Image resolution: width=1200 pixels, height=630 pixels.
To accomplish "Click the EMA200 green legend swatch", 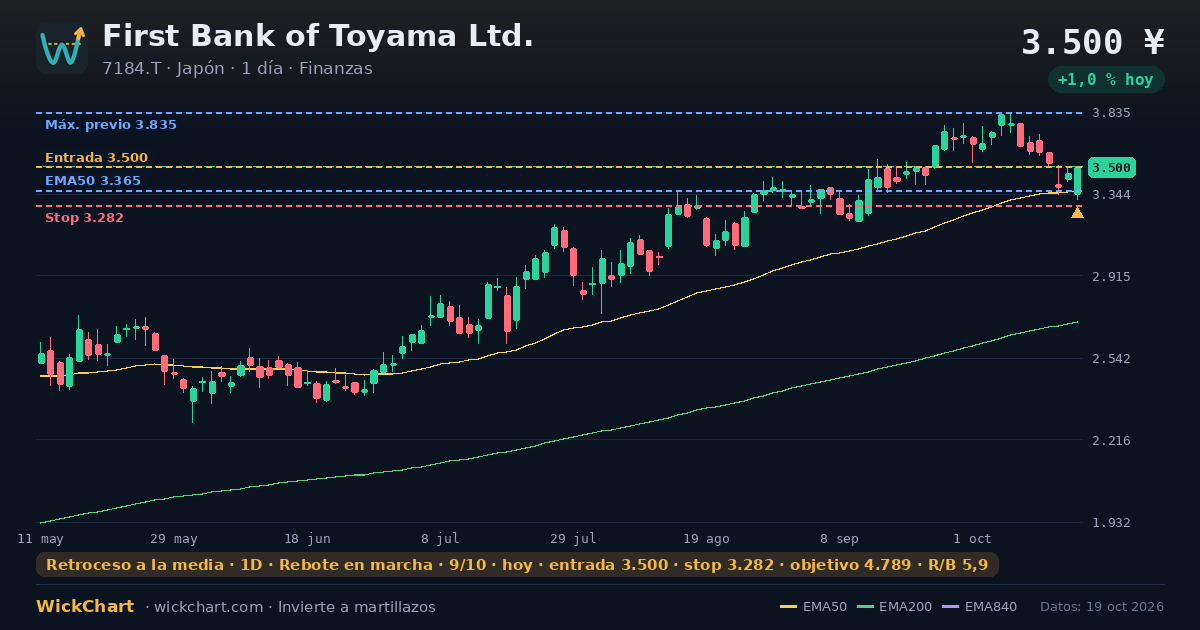I will click(865, 607).
